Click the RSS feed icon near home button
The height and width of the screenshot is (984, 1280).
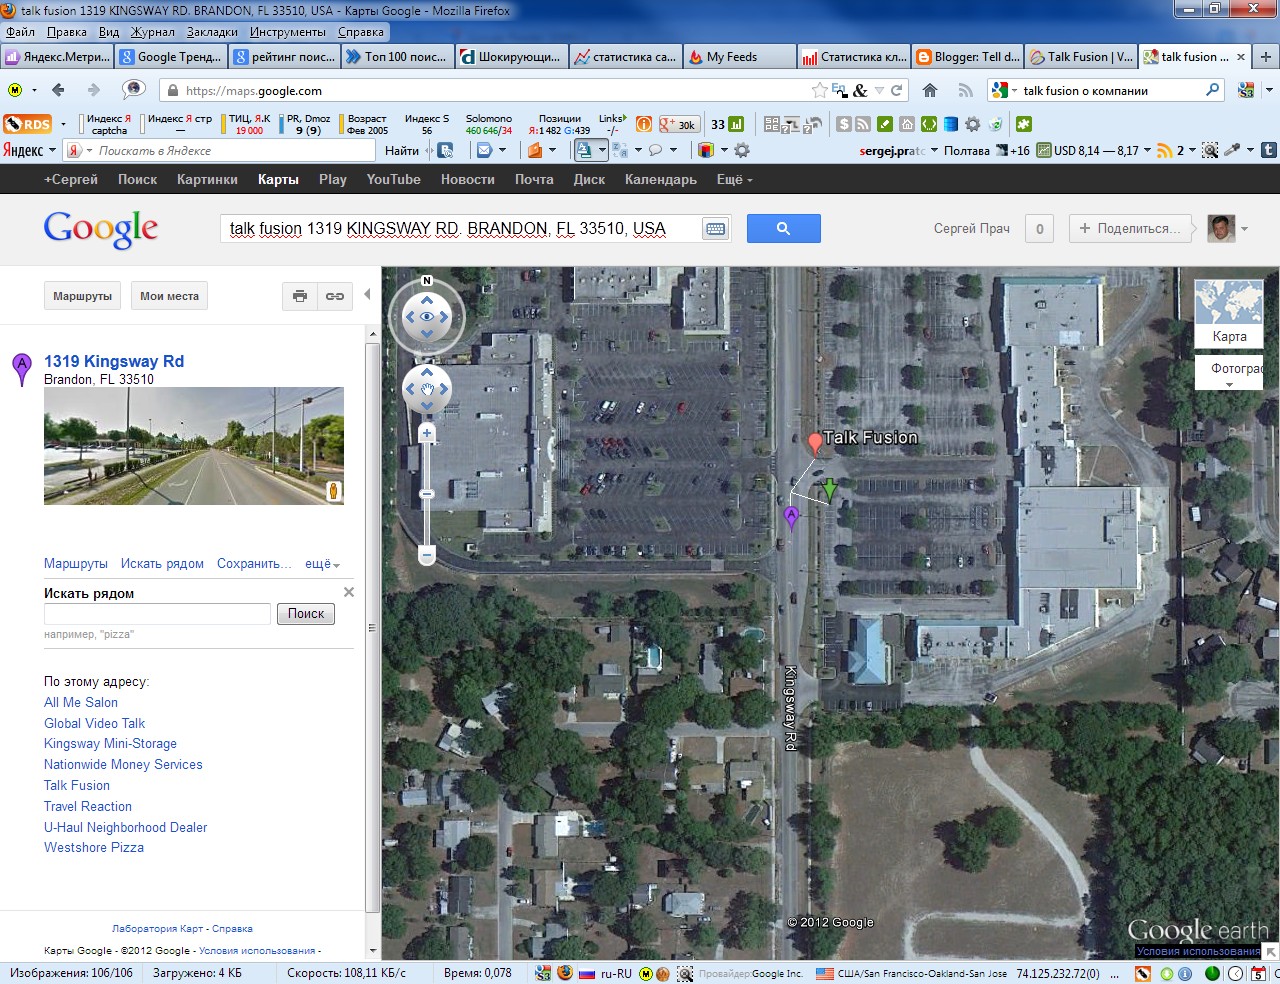[x=965, y=90]
